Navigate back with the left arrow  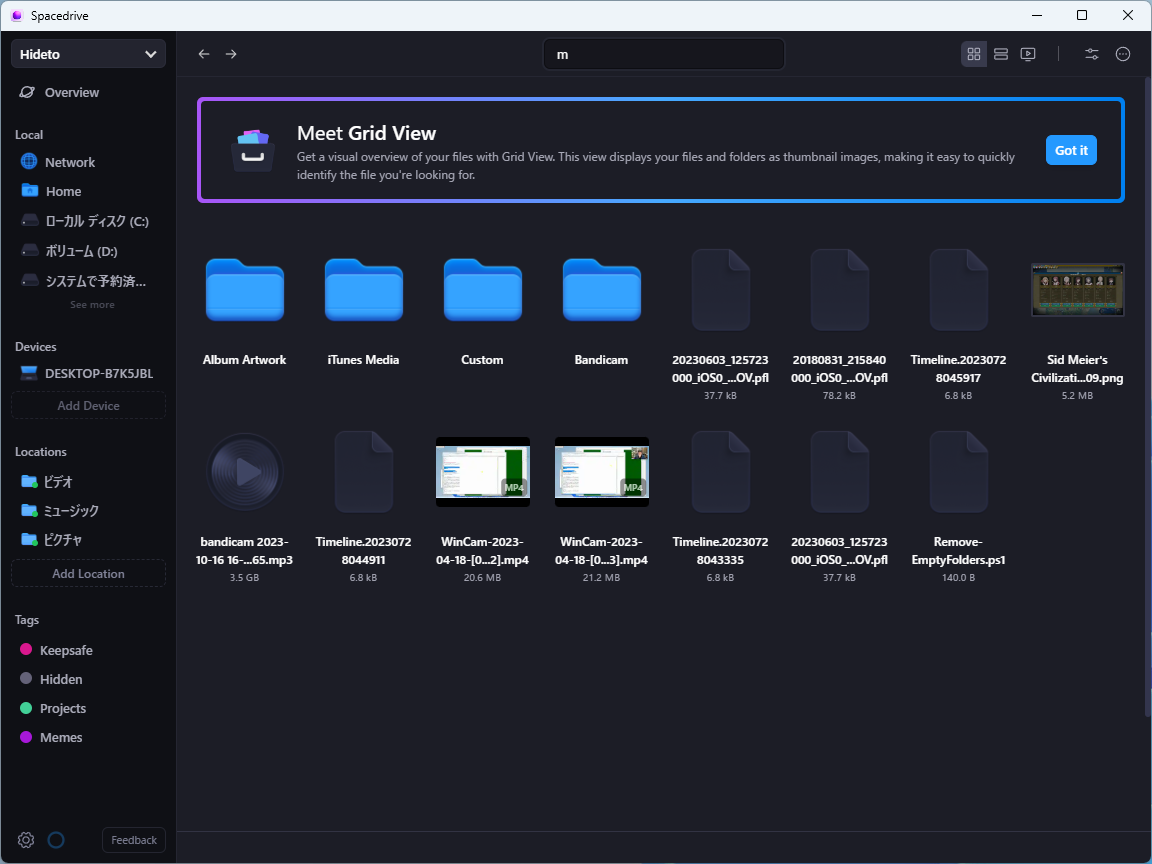[204, 53]
